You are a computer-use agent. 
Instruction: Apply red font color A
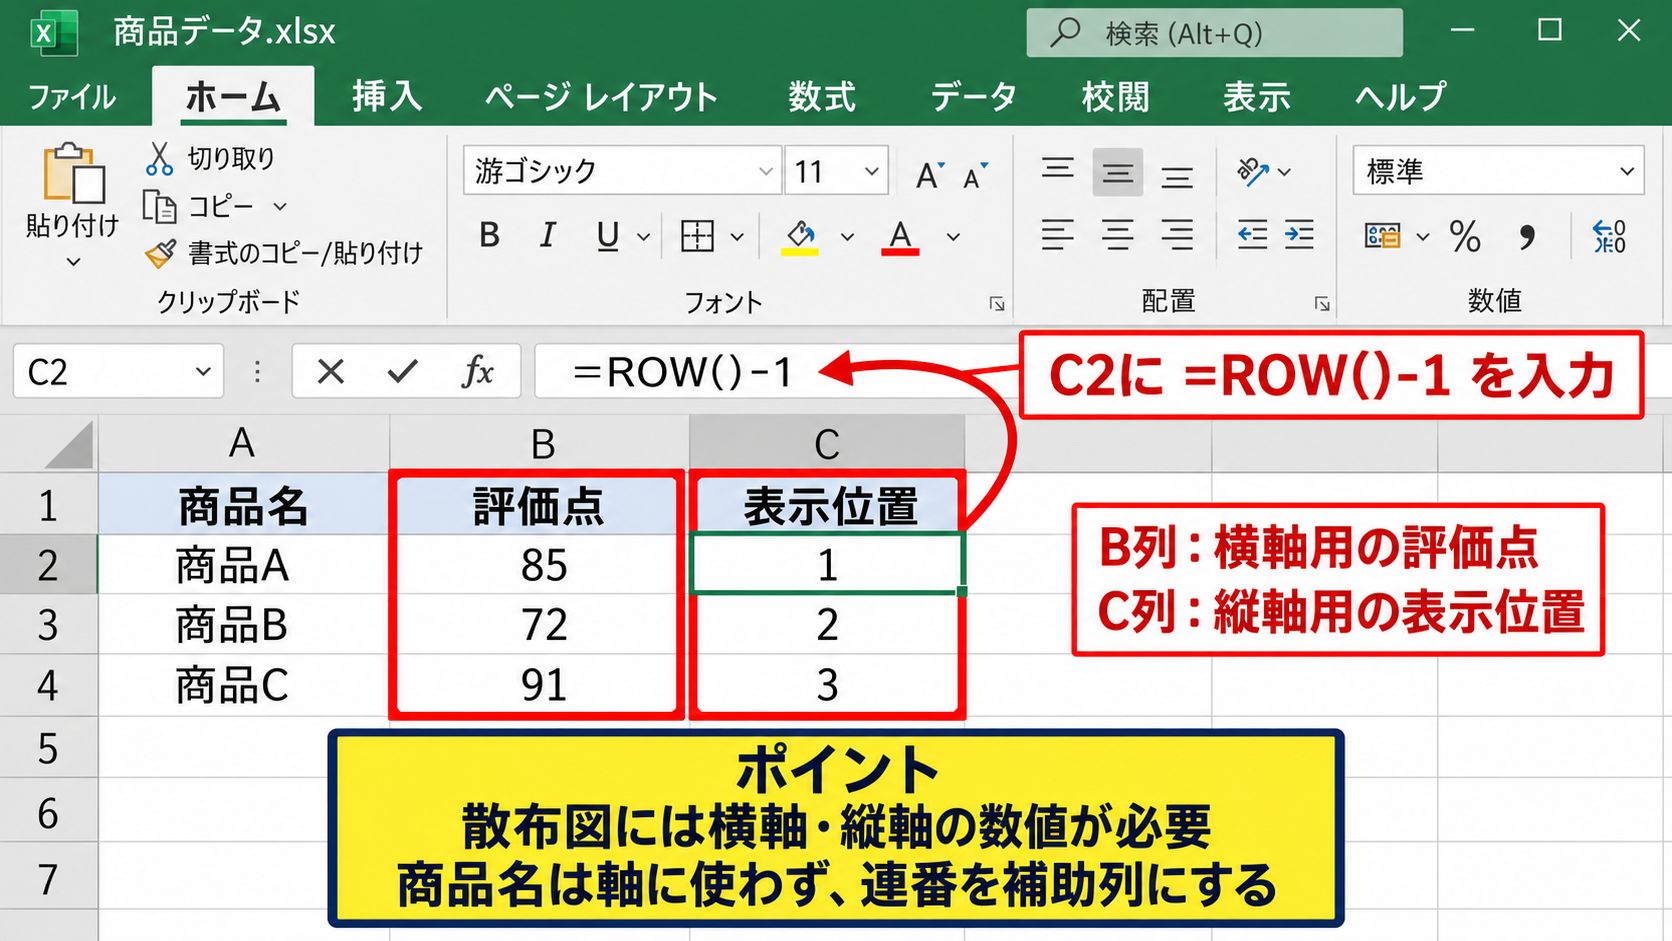[900, 238]
